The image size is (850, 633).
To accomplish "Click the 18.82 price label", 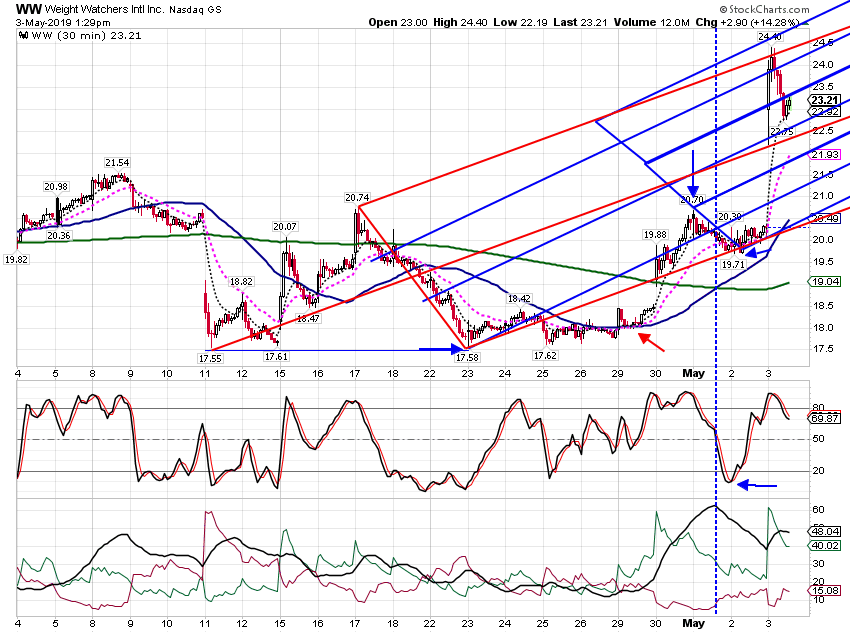I will click(x=241, y=282).
